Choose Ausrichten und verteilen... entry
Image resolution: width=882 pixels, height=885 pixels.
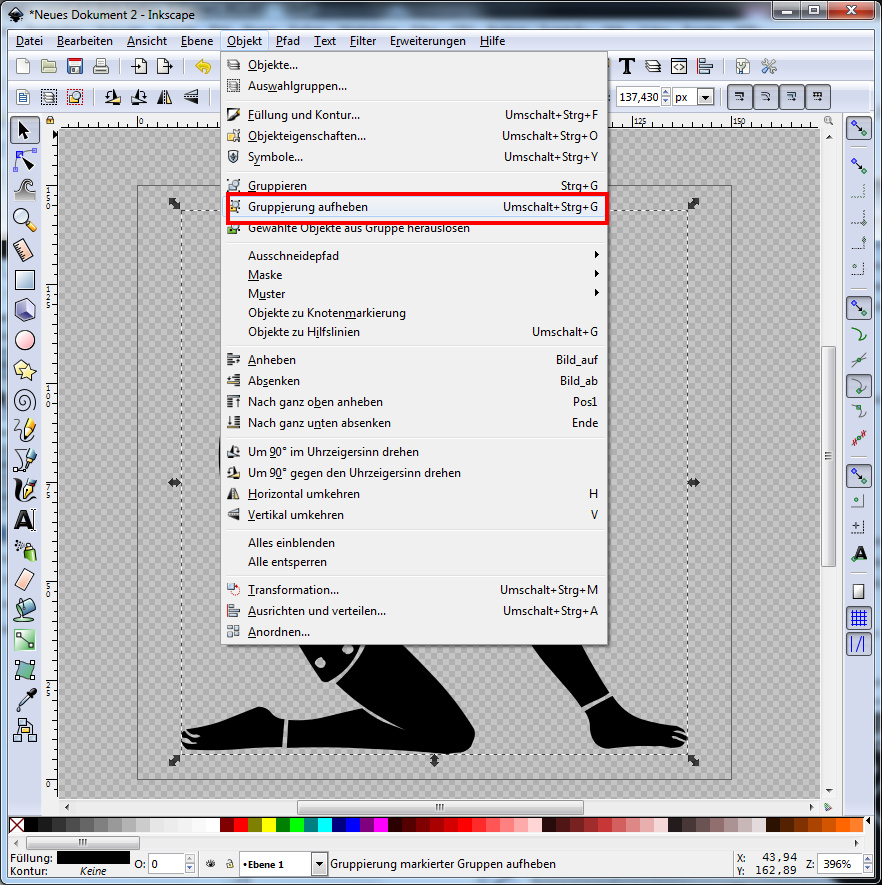[415, 611]
